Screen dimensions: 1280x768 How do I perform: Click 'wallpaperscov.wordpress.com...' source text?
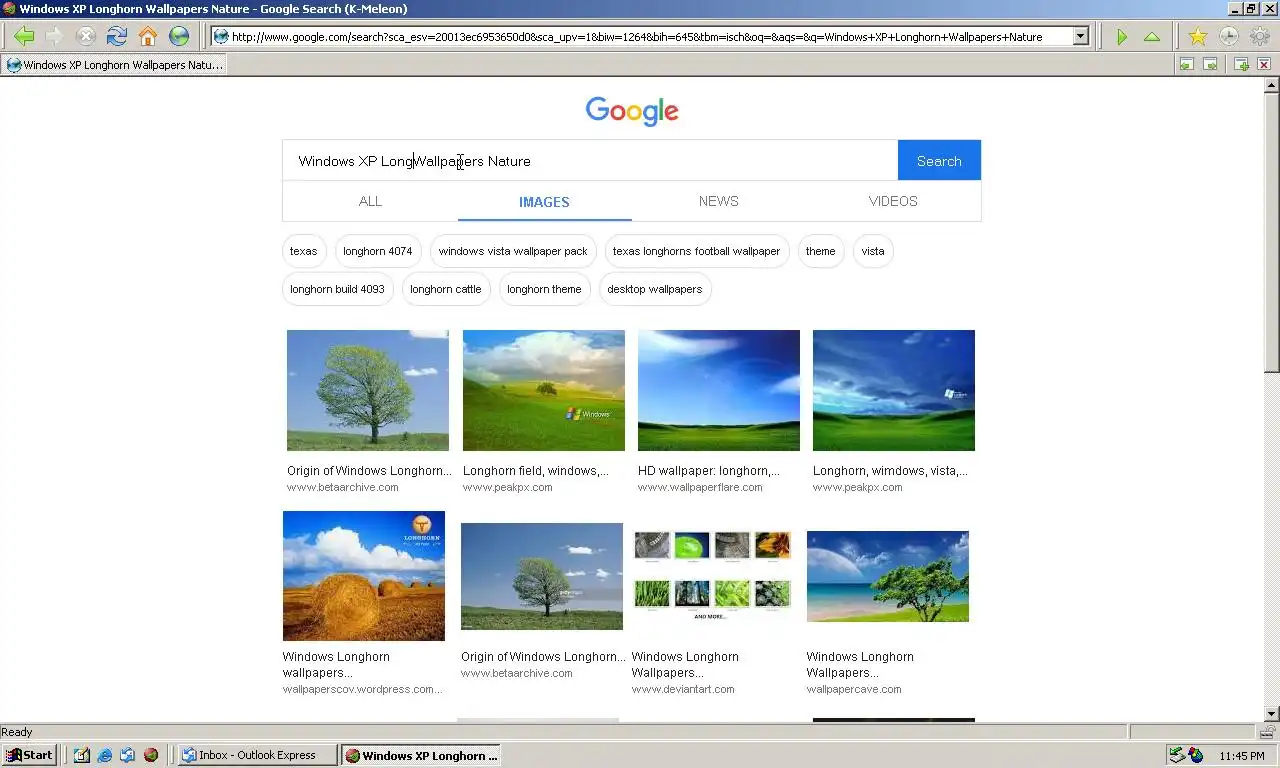pyautogui.click(x=362, y=690)
